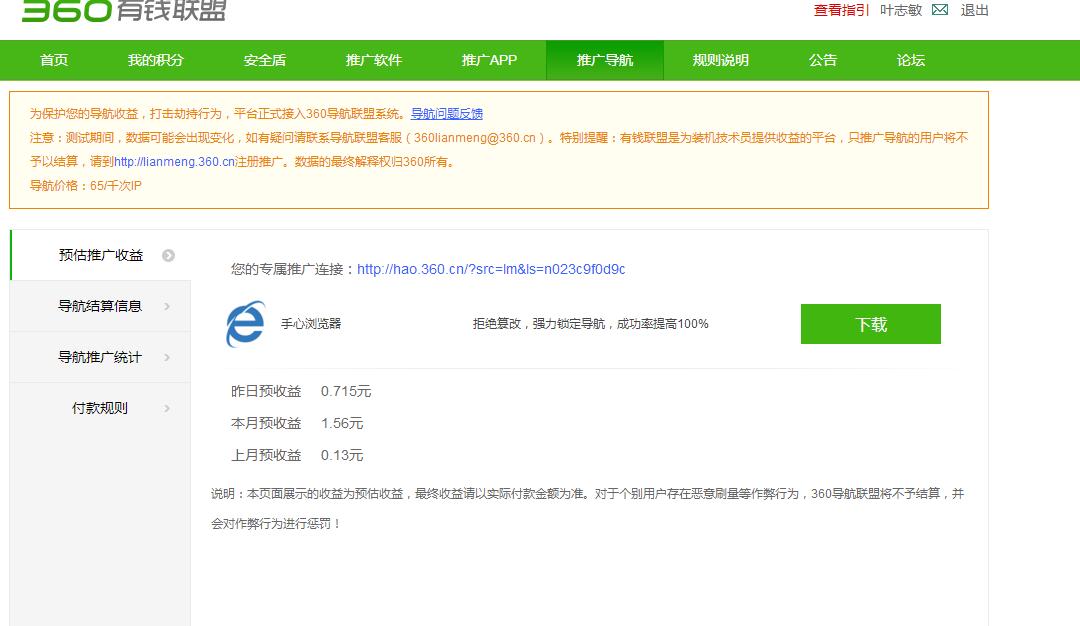Viewport: 1080px width, 626px height.
Task: Click the green 下载 button
Action: (x=871, y=324)
